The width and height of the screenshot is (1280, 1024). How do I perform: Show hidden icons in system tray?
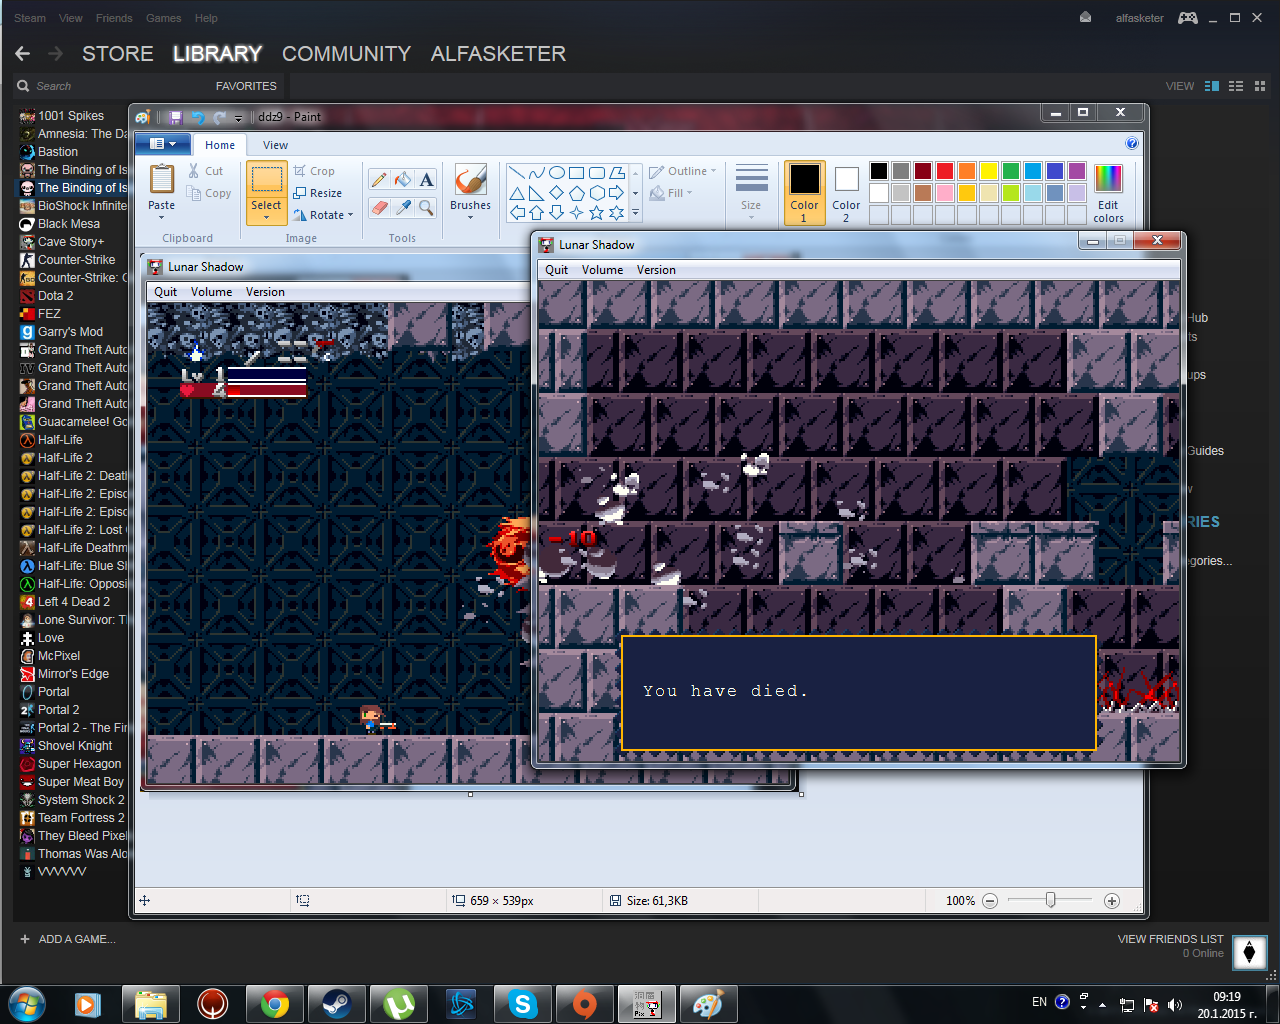pos(1102,1005)
